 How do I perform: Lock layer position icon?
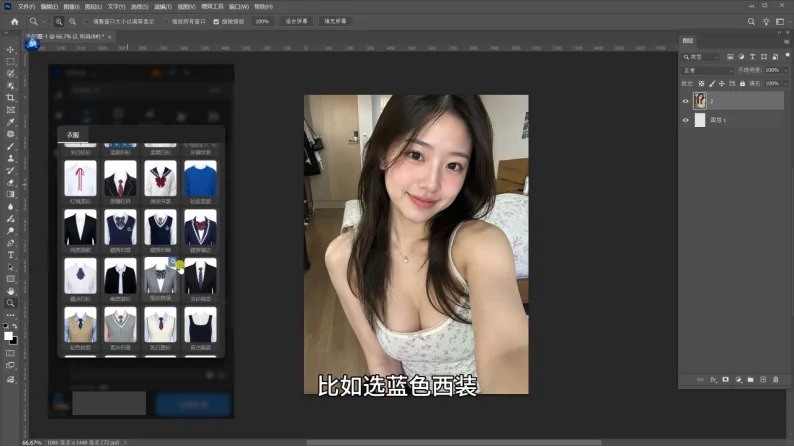(x=722, y=84)
